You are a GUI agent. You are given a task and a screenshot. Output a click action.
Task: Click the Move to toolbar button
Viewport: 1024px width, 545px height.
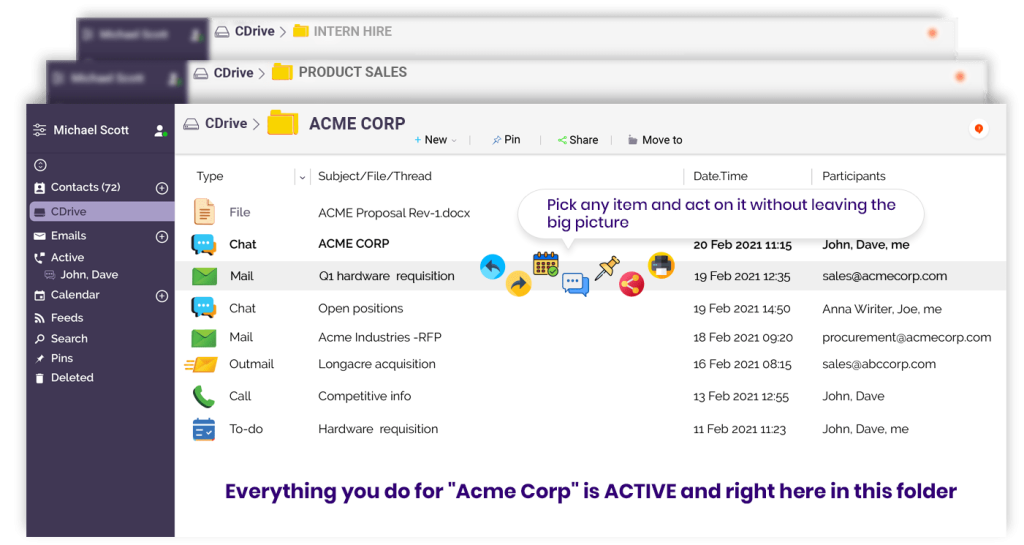tap(655, 140)
